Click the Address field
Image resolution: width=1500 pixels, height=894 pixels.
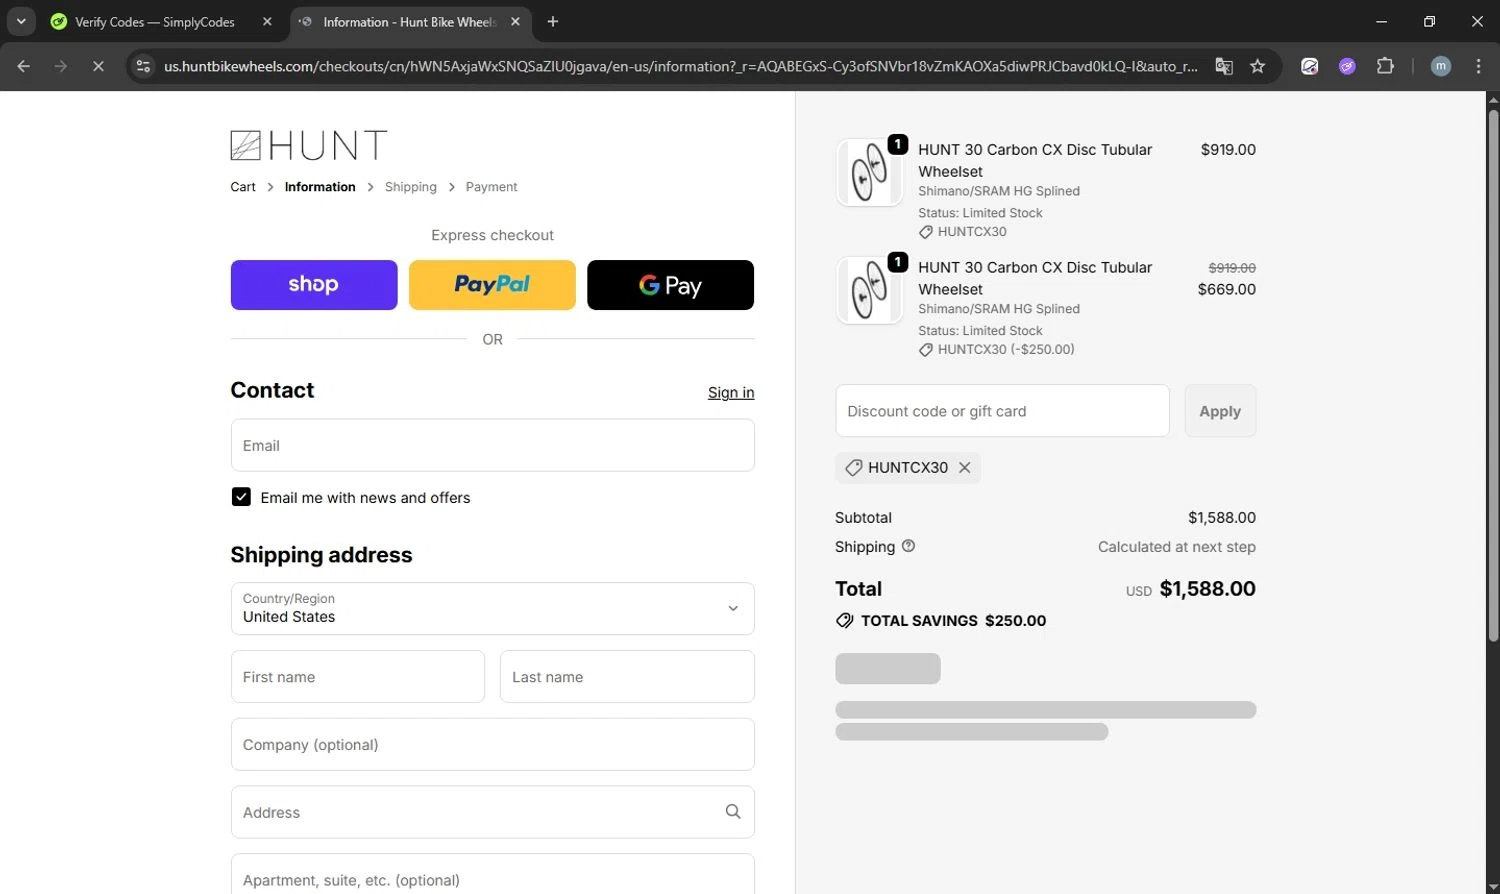(492, 812)
